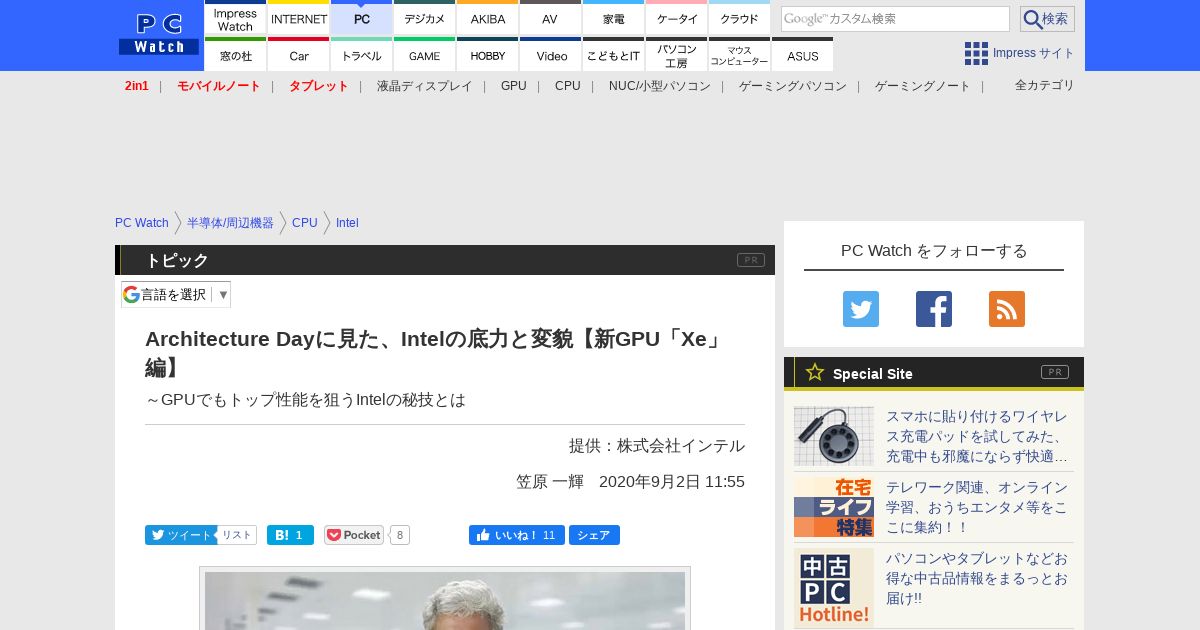Open the Video tab

pos(550,54)
